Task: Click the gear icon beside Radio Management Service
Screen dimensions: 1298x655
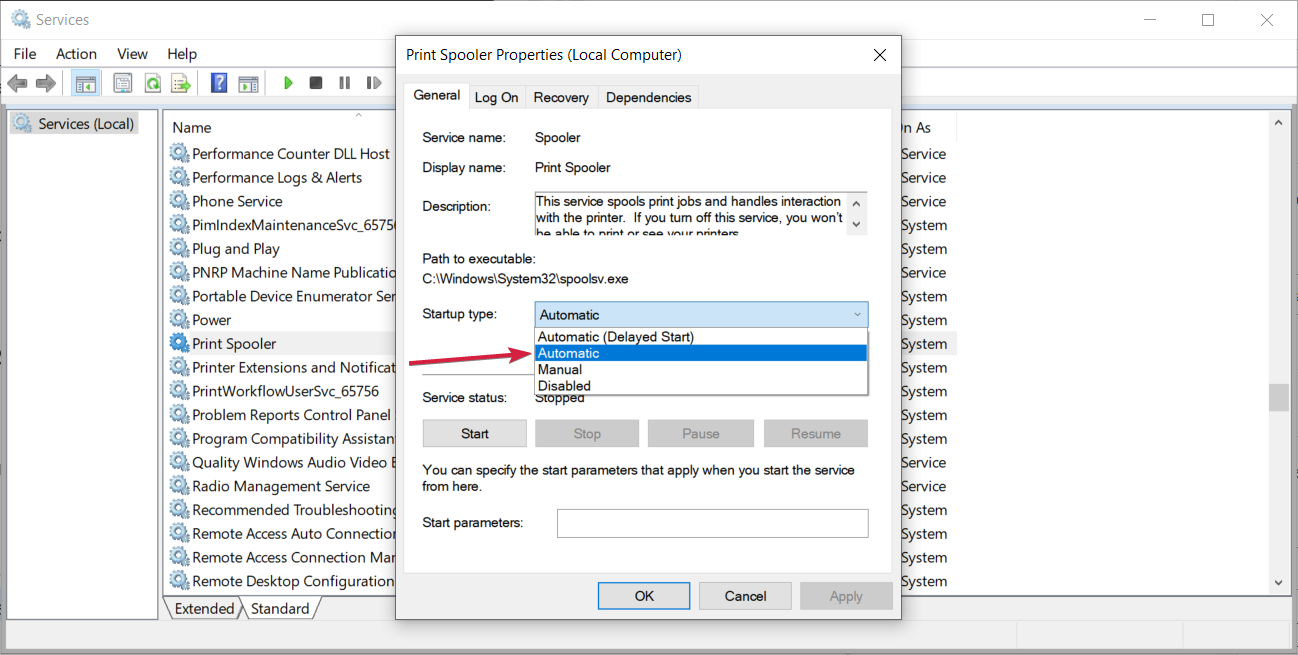Action: 179,486
